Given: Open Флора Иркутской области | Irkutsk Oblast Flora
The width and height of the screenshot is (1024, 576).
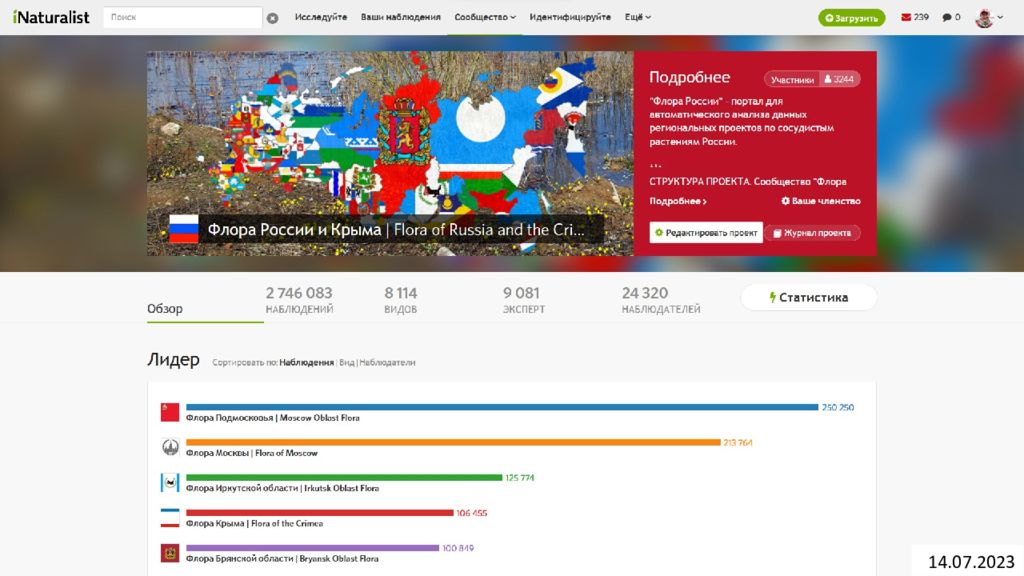Looking at the screenshot, I should [282, 488].
